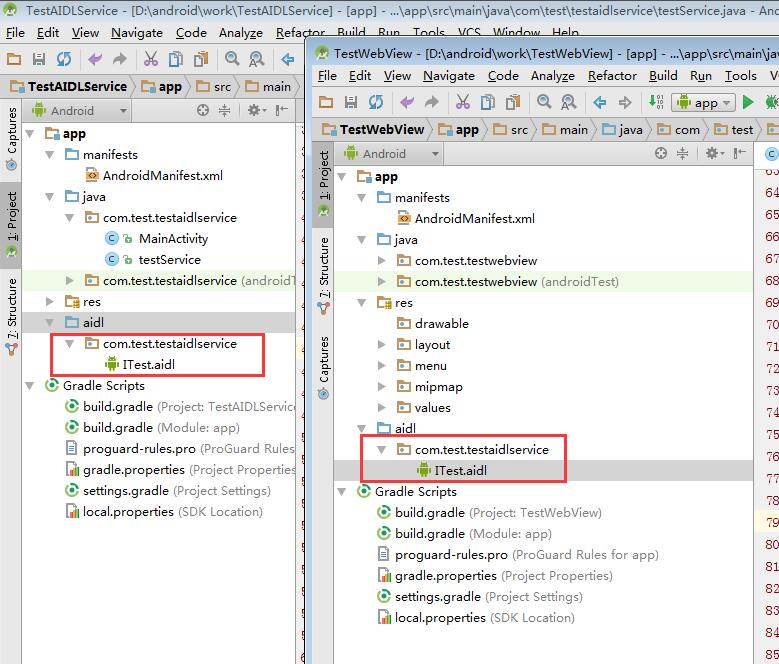779x664 pixels.
Task: Click java breadcrumb in TestWebView navigation bar
Action: pyautogui.click(x=623, y=130)
